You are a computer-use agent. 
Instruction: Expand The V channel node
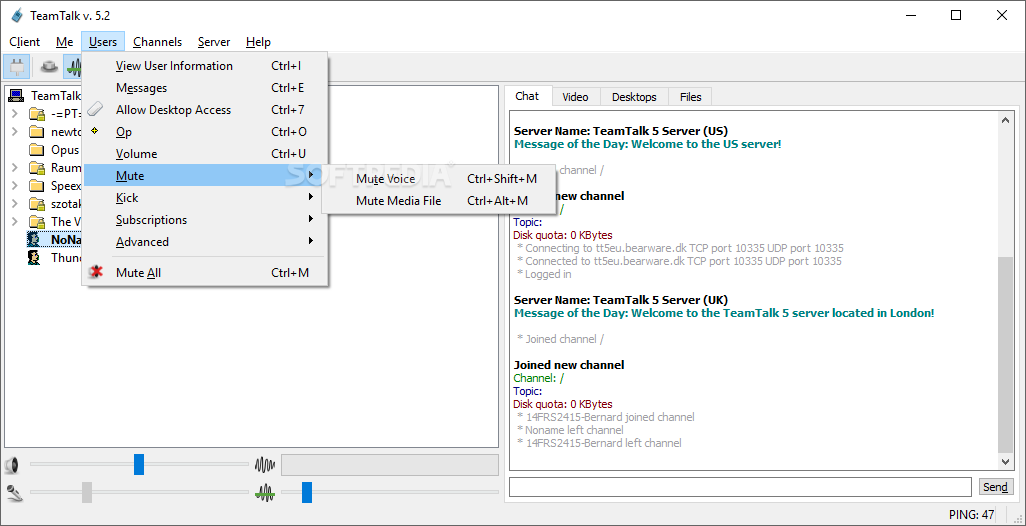14,222
